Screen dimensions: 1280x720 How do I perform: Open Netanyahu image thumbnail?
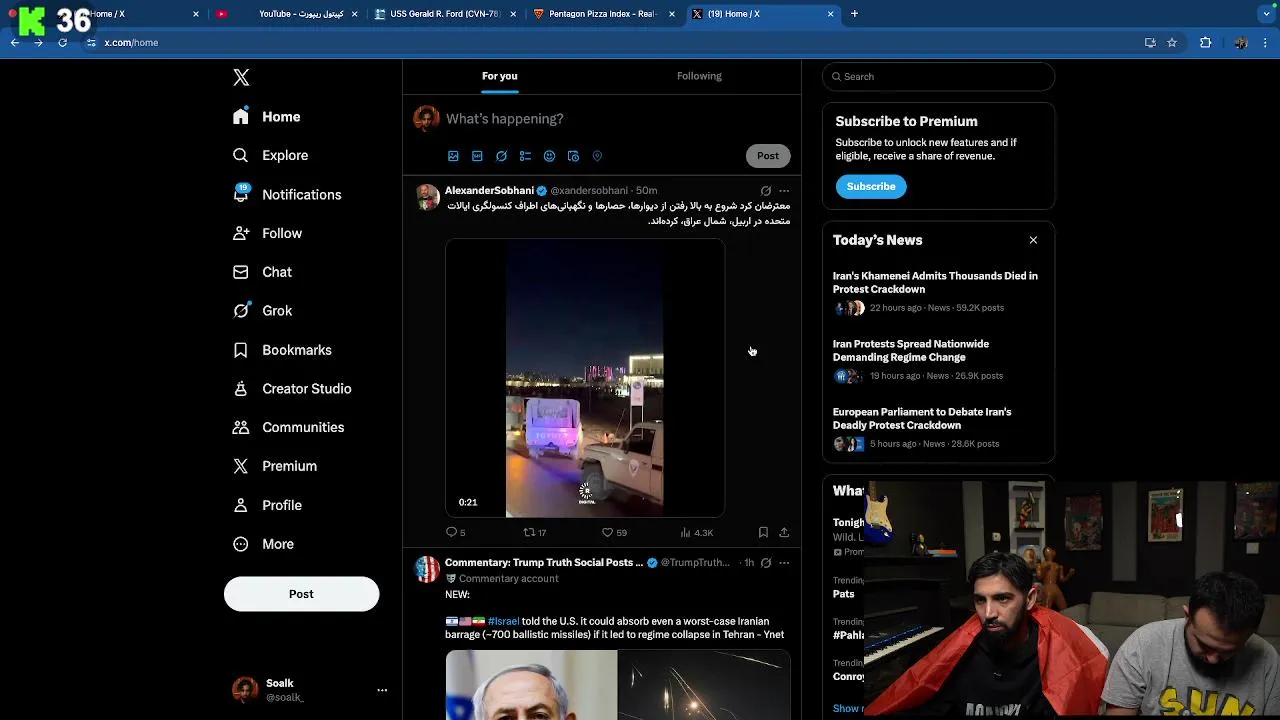[x=531, y=685]
